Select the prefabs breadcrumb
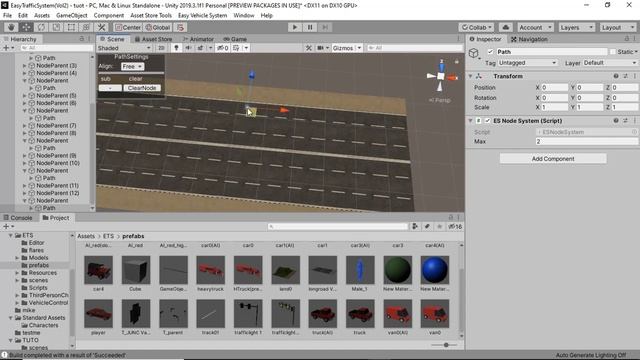The width and height of the screenshot is (640, 360). pos(133,236)
